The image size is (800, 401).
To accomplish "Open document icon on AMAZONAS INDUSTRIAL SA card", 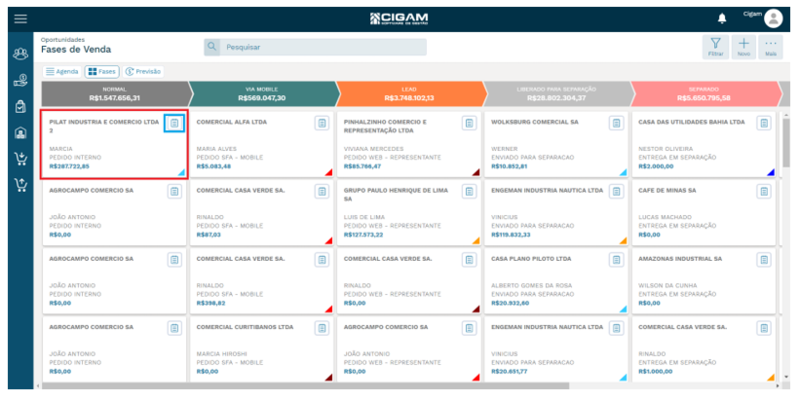I will [x=764, y=260].
